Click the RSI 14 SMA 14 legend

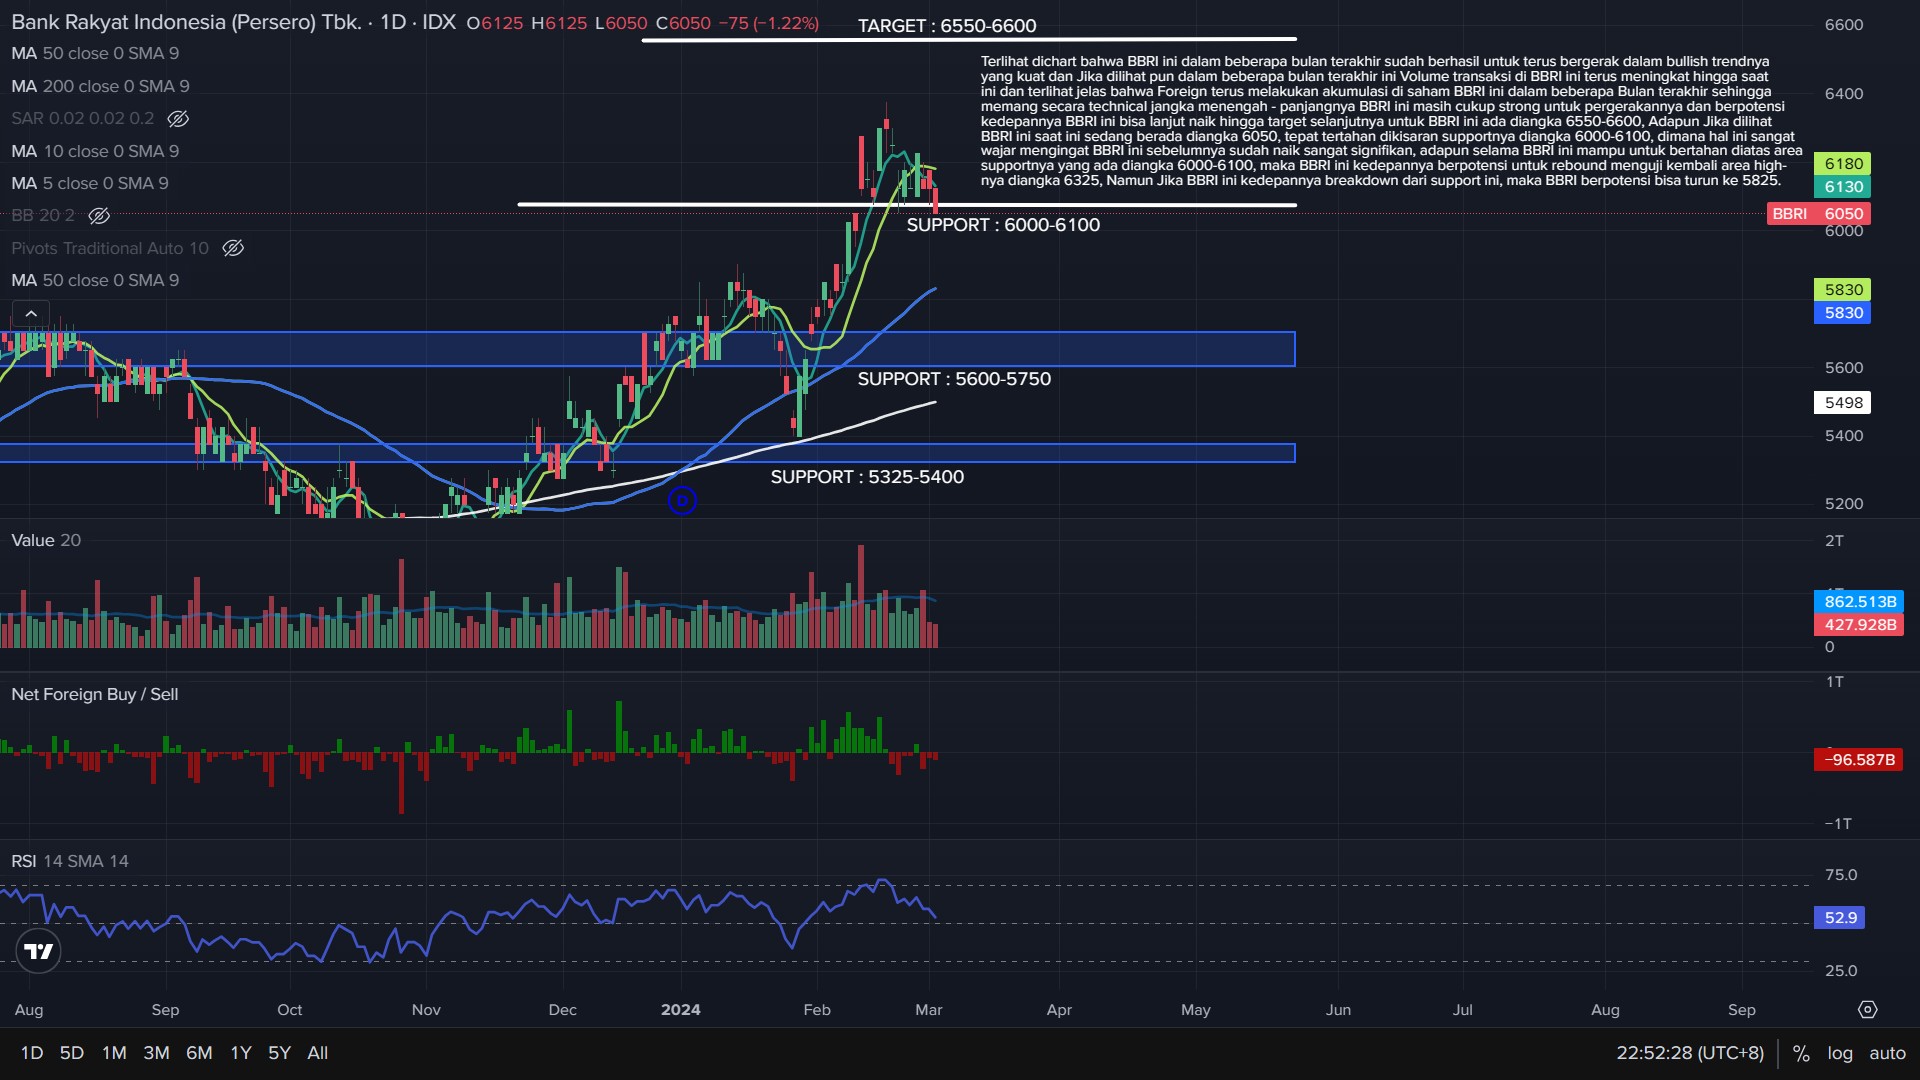[x=70, y=861]
